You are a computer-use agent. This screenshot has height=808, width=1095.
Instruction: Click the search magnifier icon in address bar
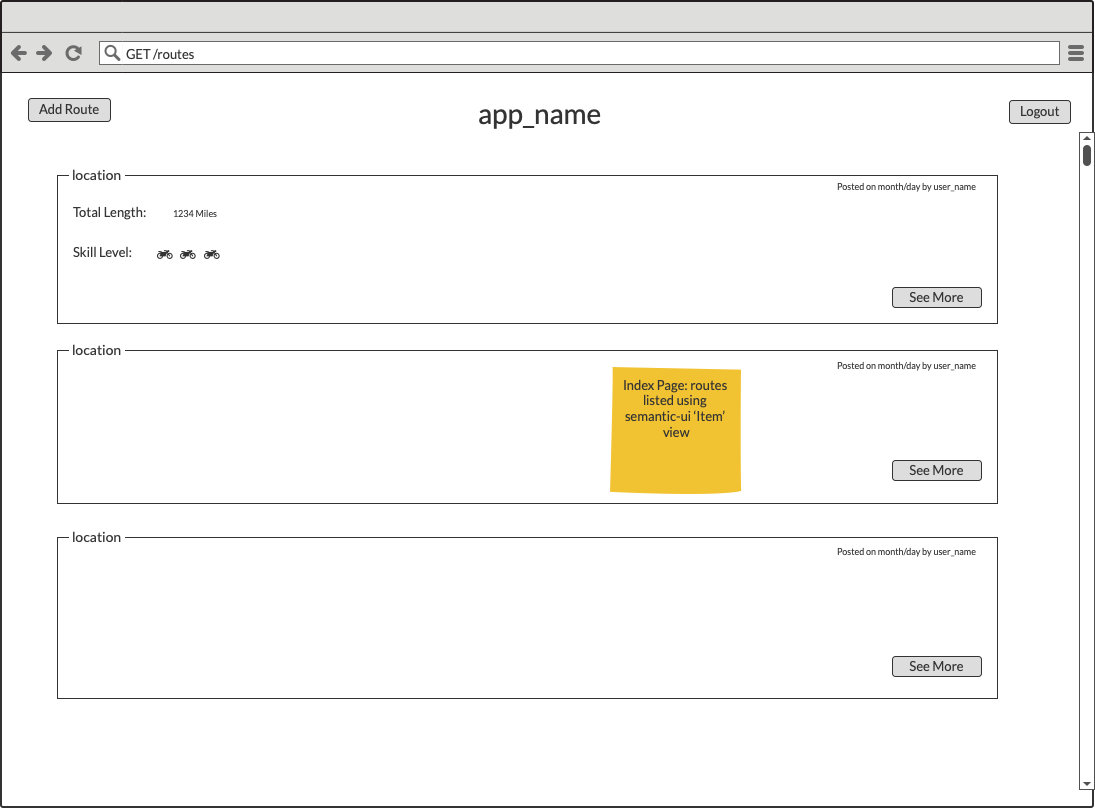(112, 52)
